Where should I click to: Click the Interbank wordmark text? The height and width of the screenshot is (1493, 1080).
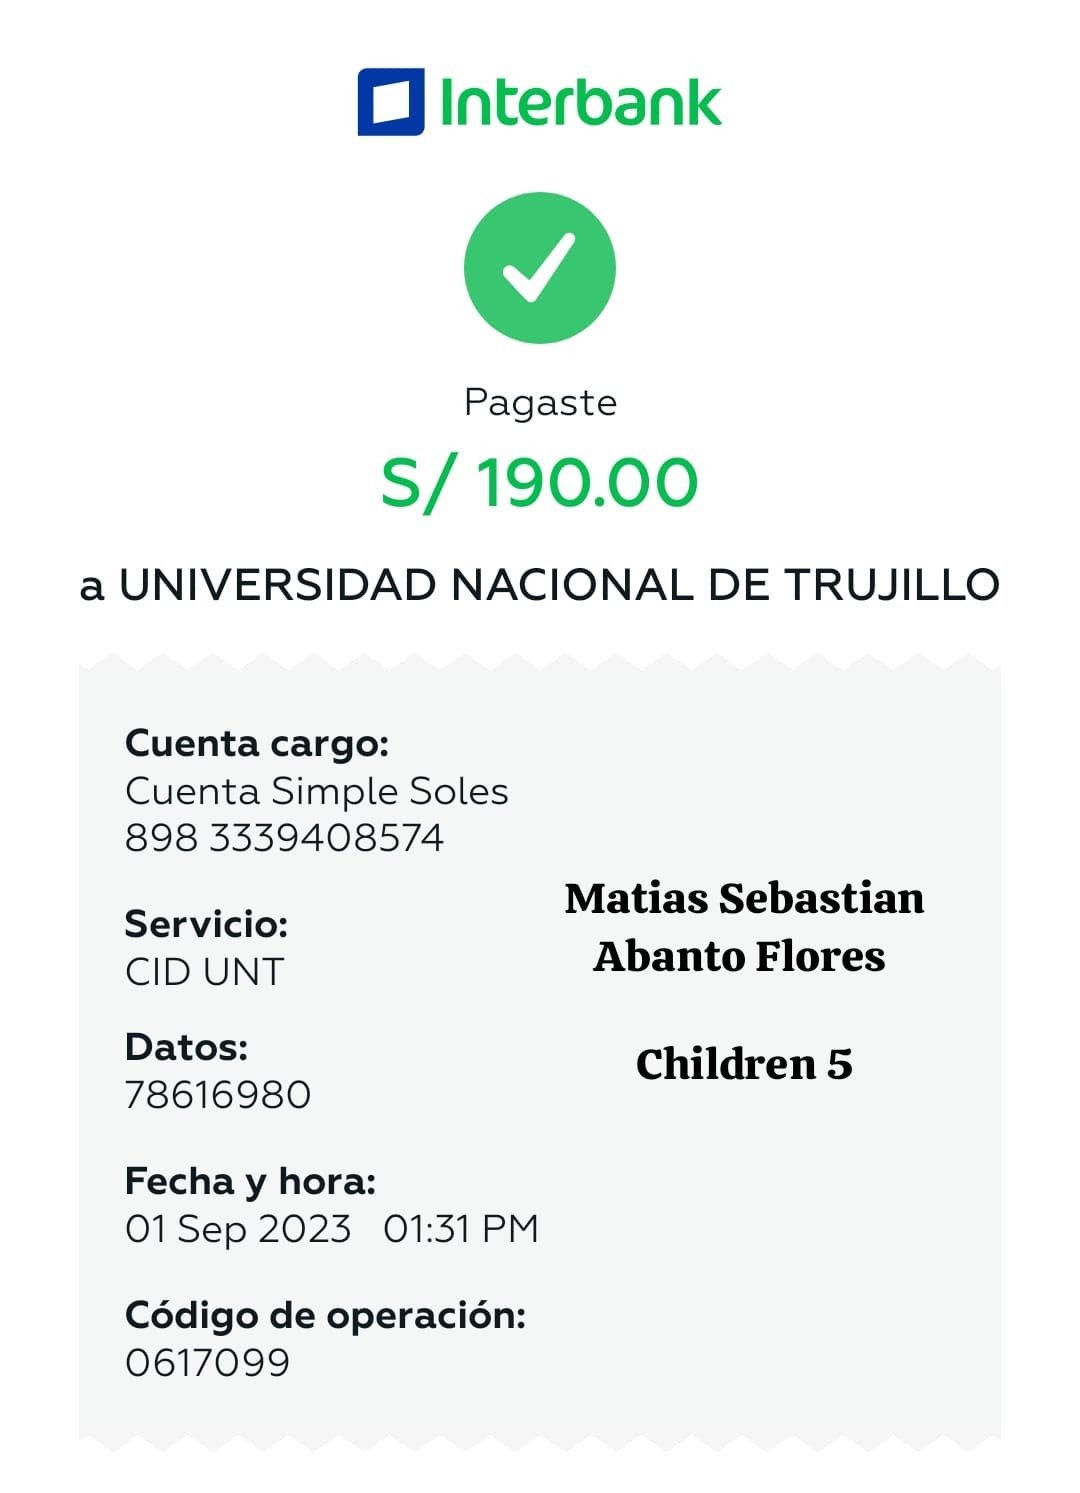point(580,102)
